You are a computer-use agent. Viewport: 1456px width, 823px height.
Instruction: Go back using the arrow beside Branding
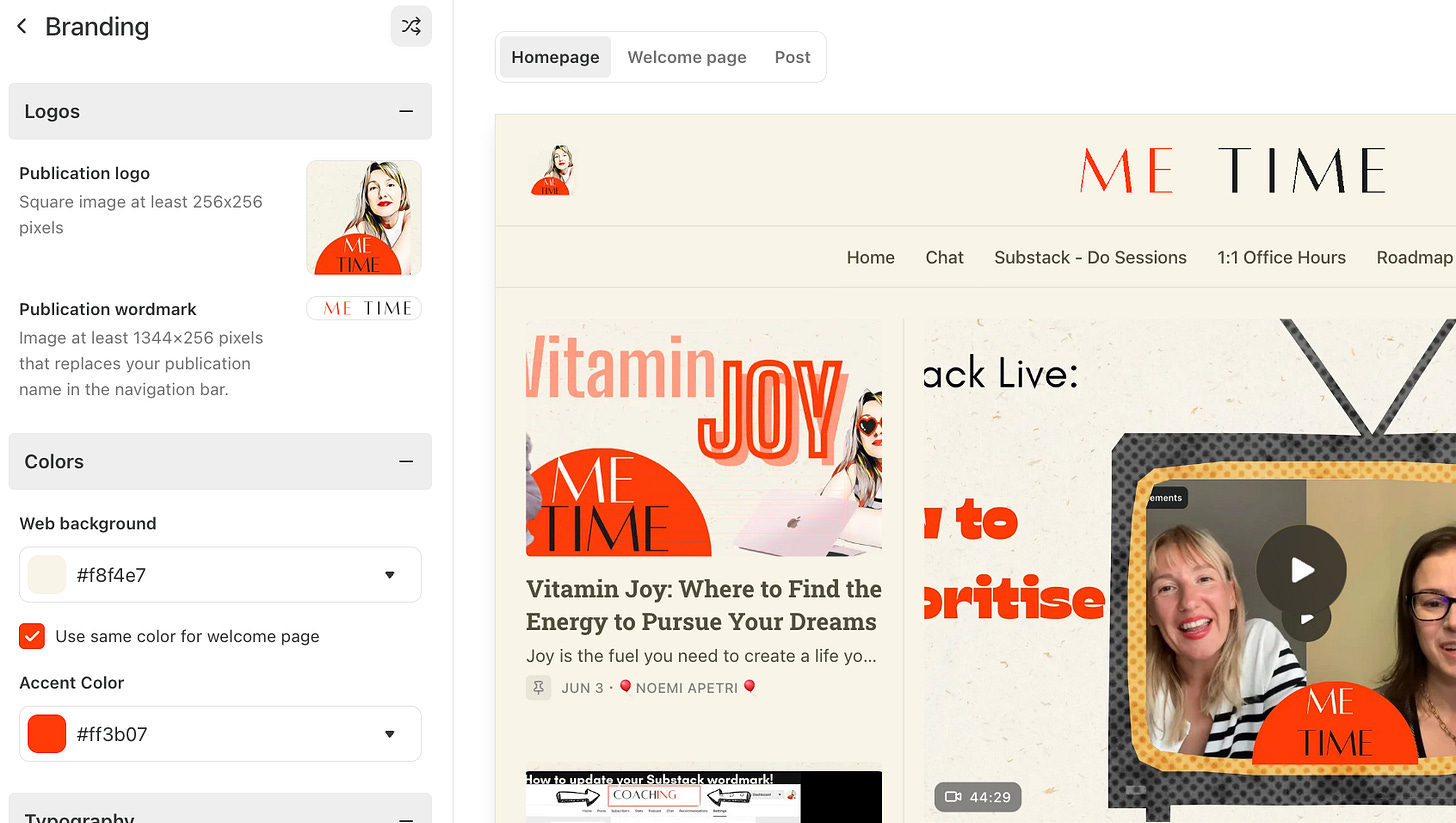pos(22,26)
